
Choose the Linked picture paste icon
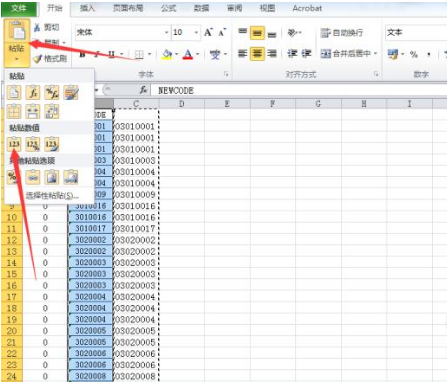[x=71, y=177]
